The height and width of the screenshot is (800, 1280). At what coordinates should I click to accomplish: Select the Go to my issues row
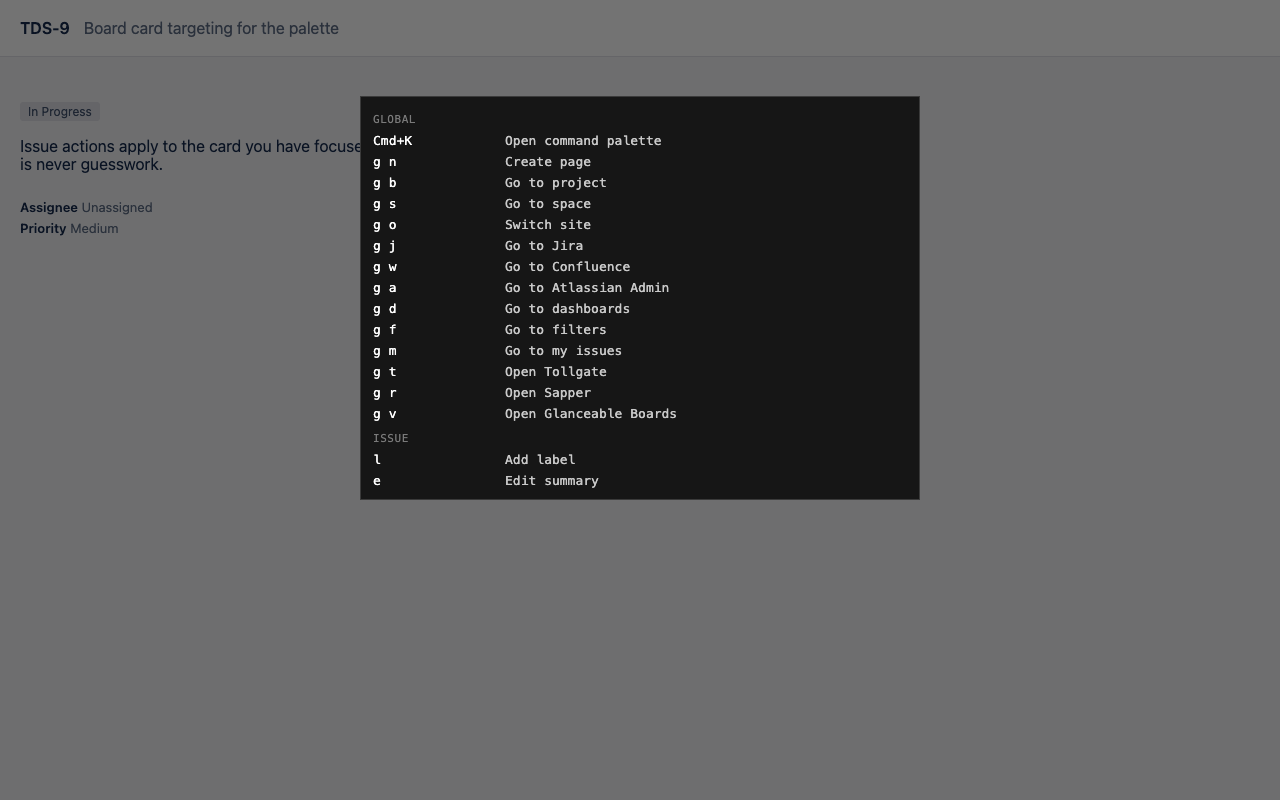pyautogui.click(x=640, y=351)
